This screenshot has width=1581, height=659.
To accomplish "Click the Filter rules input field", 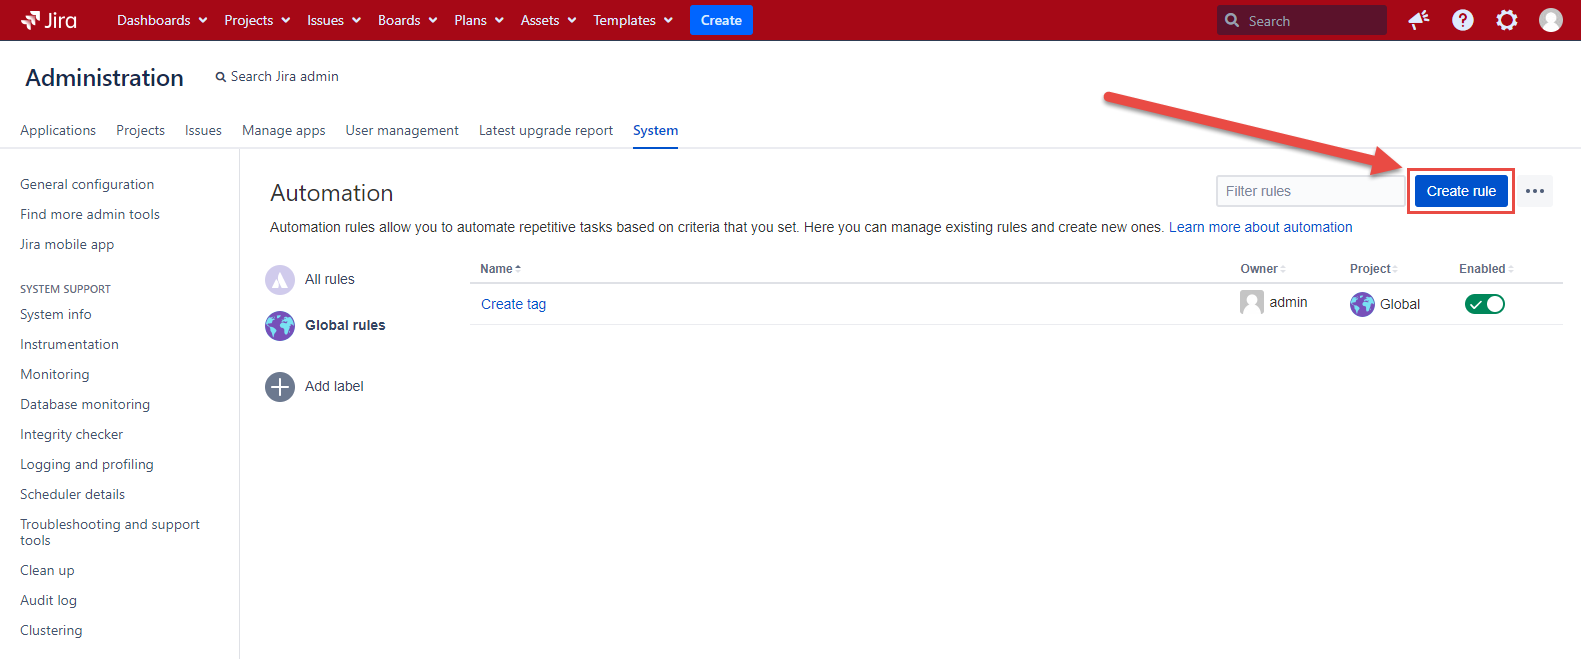I will (x=1309, y=191).
